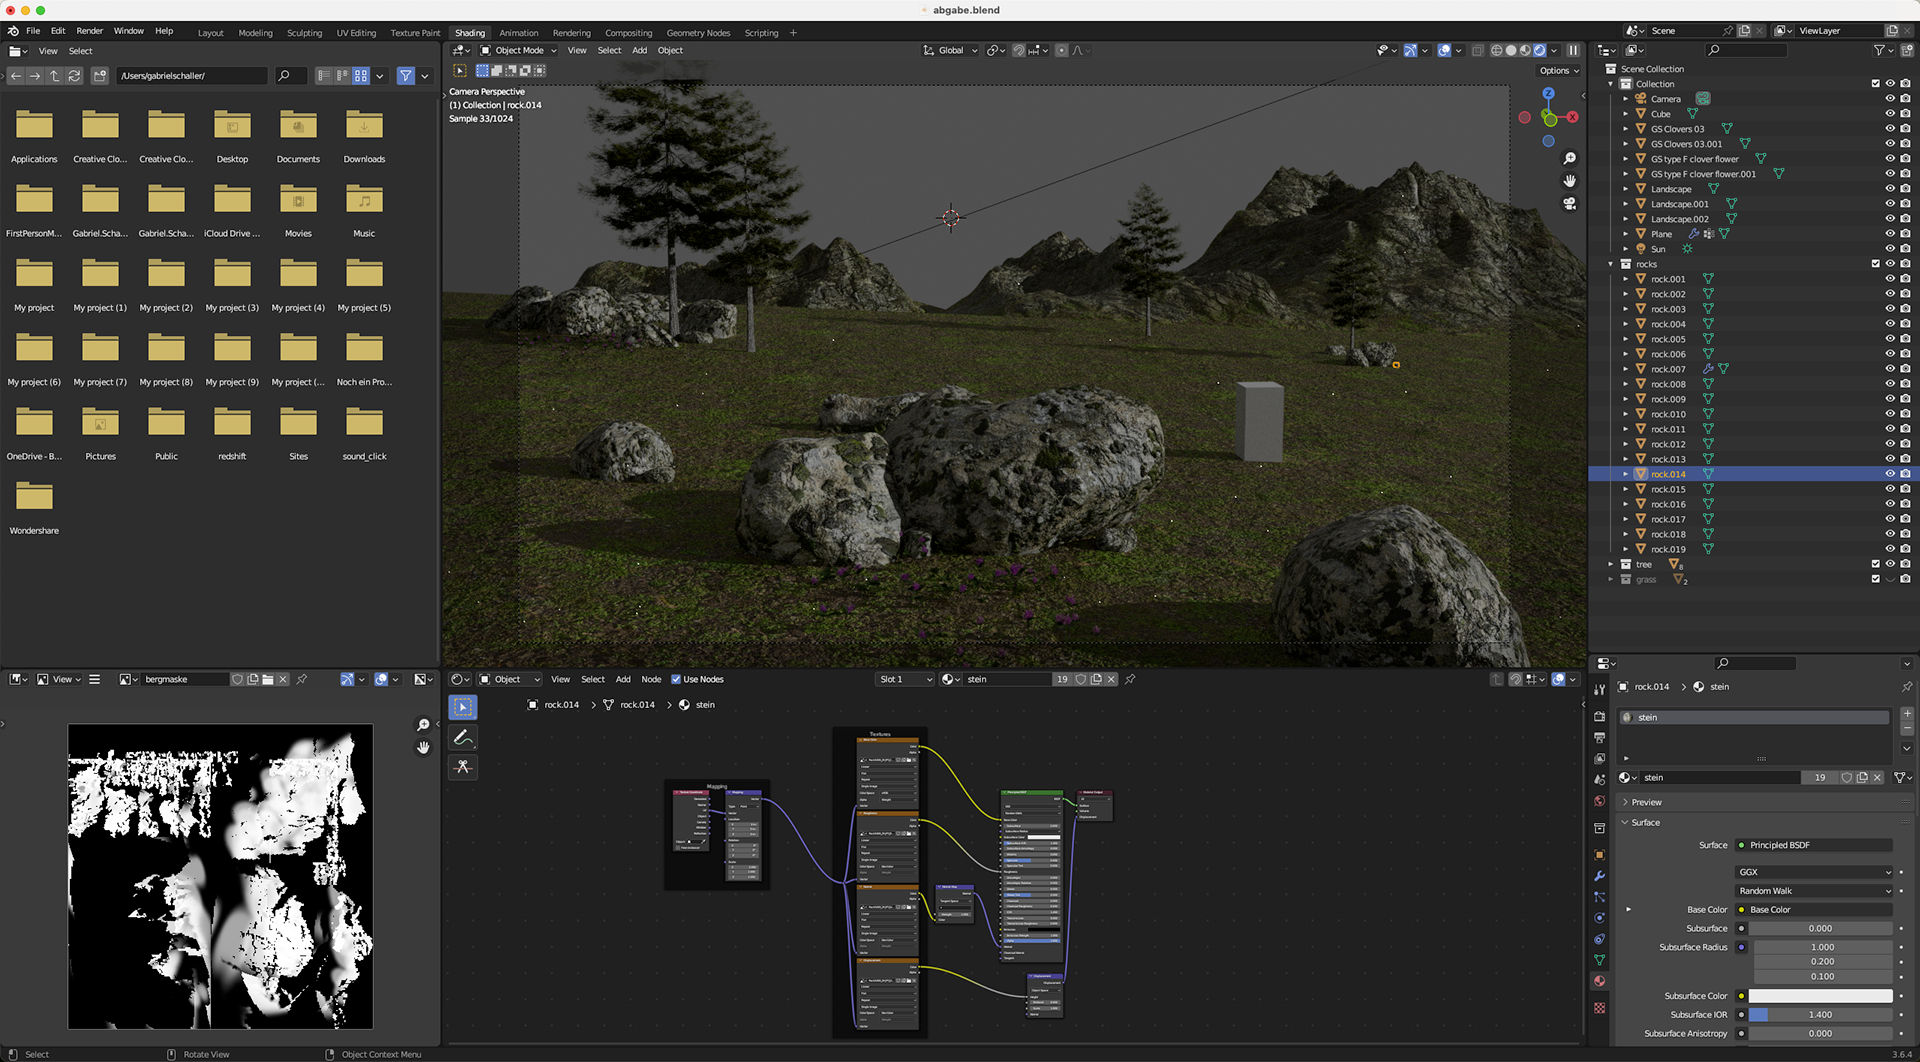Switch file browser to vertical list view

click(323, 76)
